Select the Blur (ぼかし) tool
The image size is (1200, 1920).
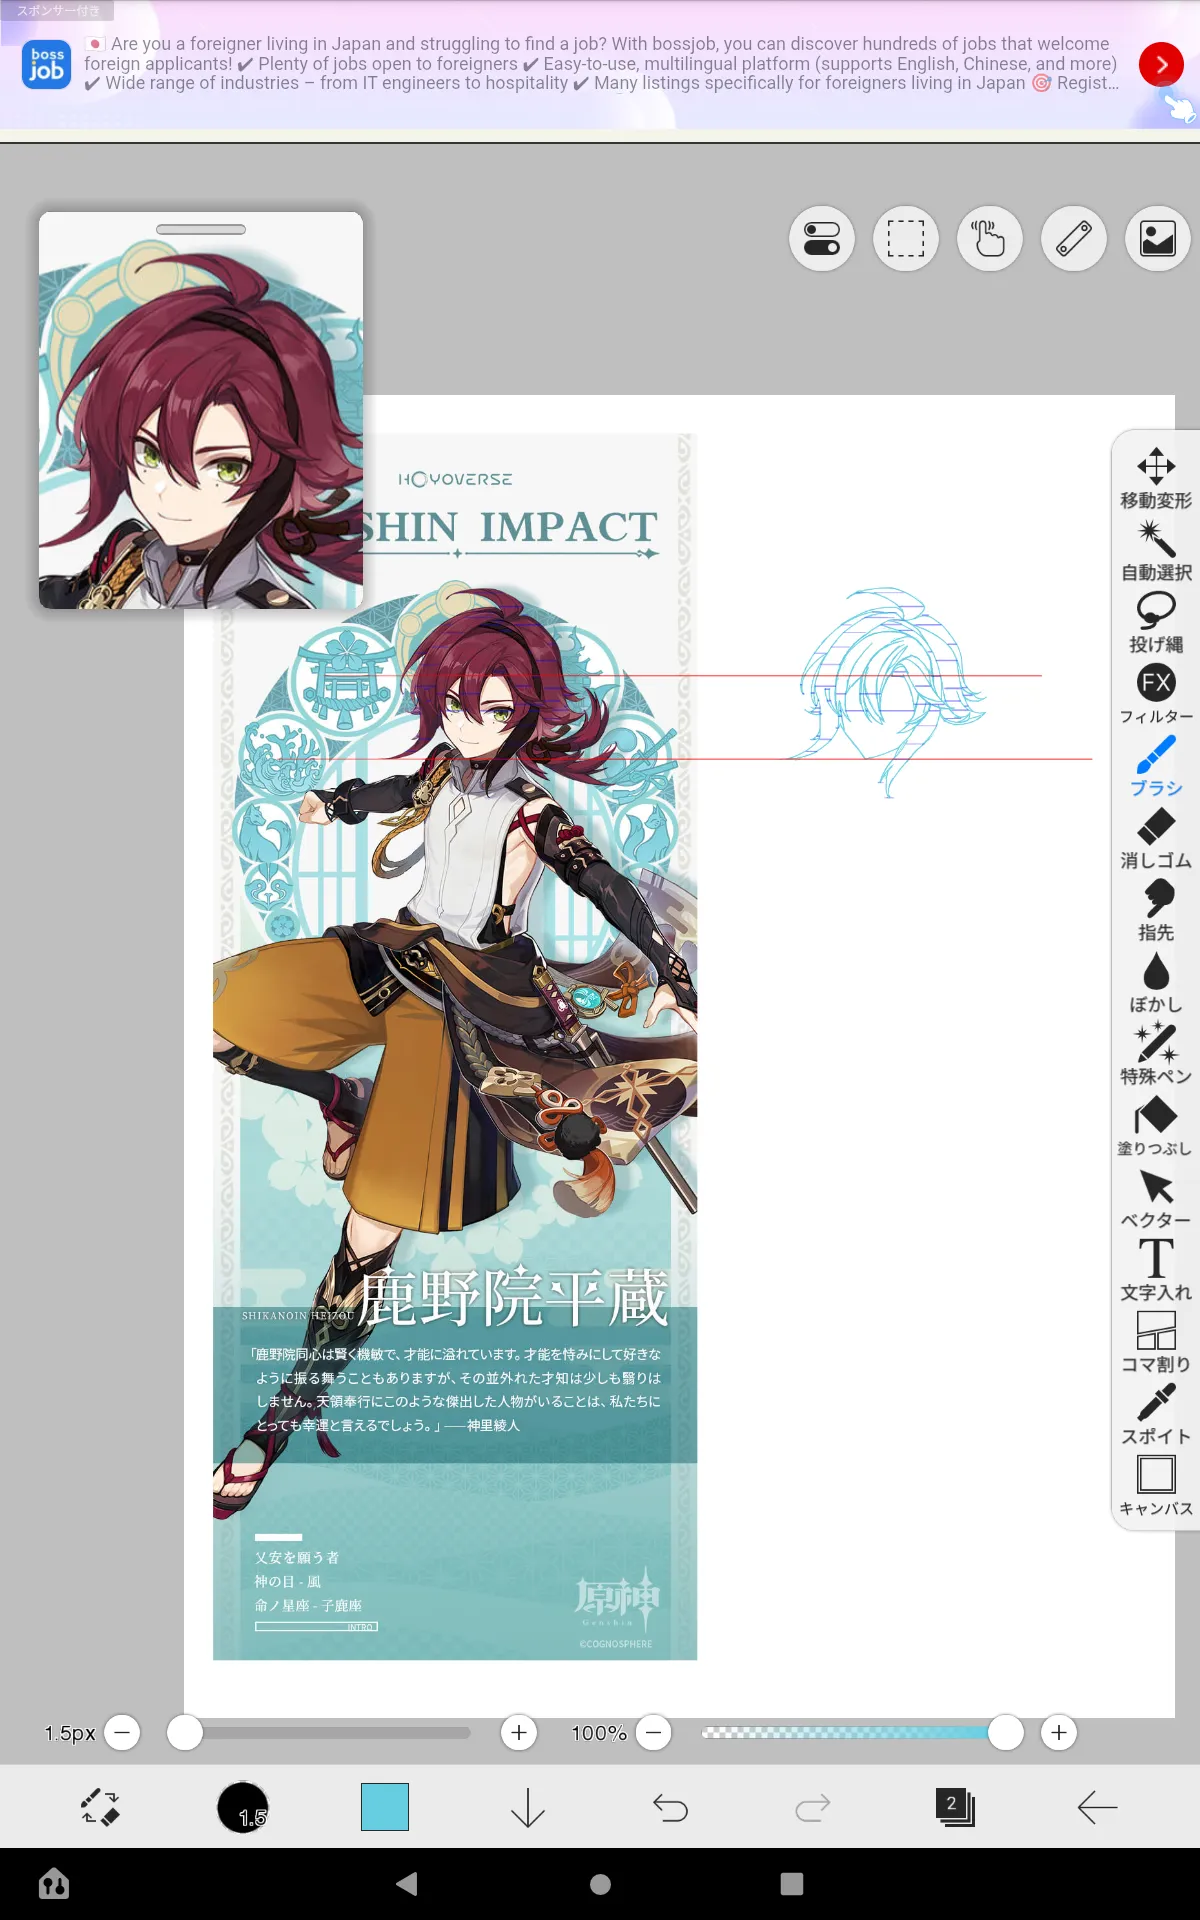point(1156,983)
